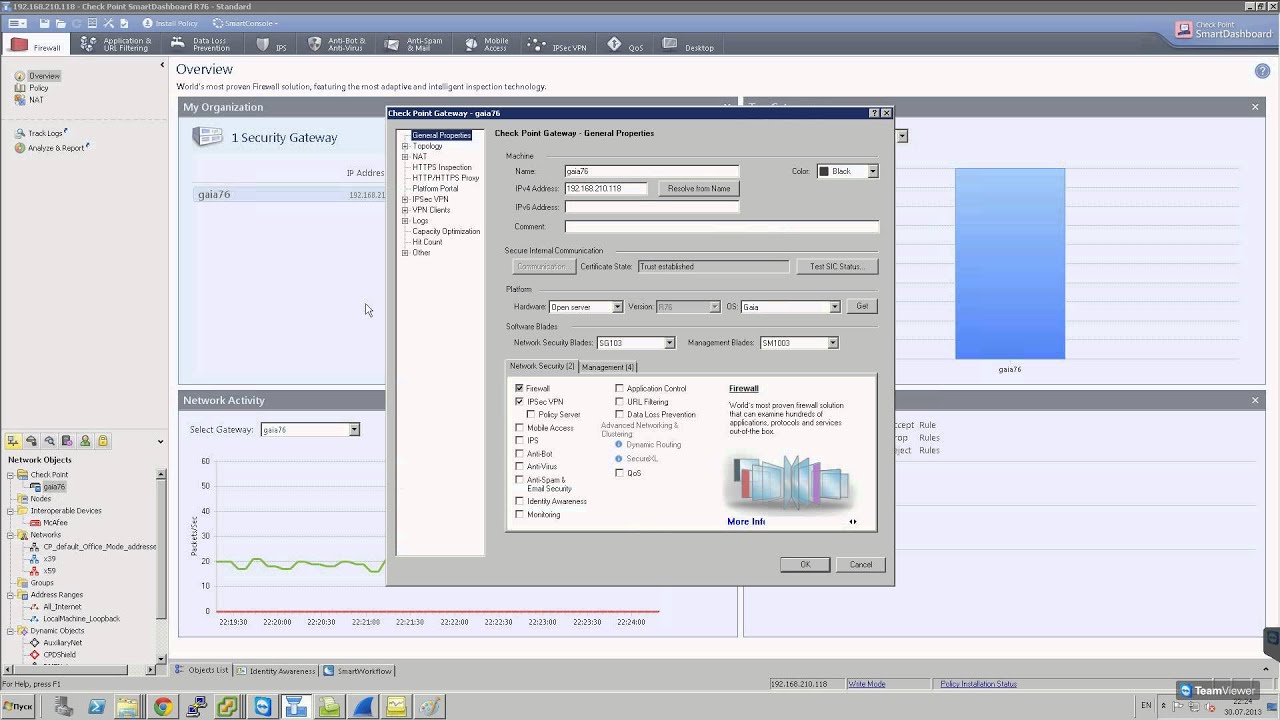The height and width of the screenshot is (720, 1280).
Task: Collapse the left navigation pane arrow
Action: coord(162,65)
